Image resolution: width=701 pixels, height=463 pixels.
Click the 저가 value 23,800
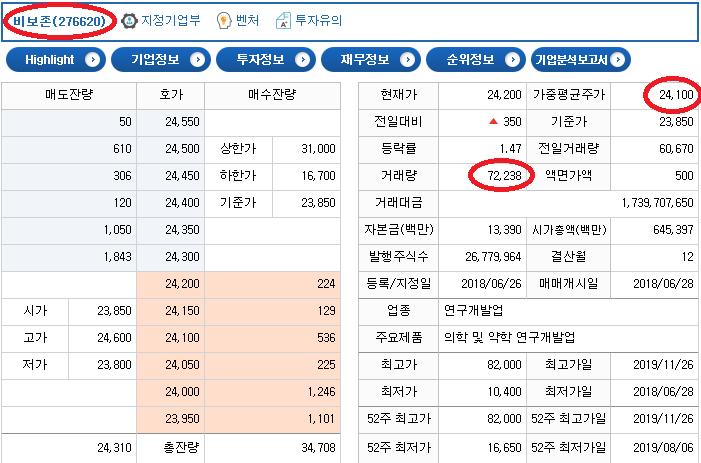114,365
